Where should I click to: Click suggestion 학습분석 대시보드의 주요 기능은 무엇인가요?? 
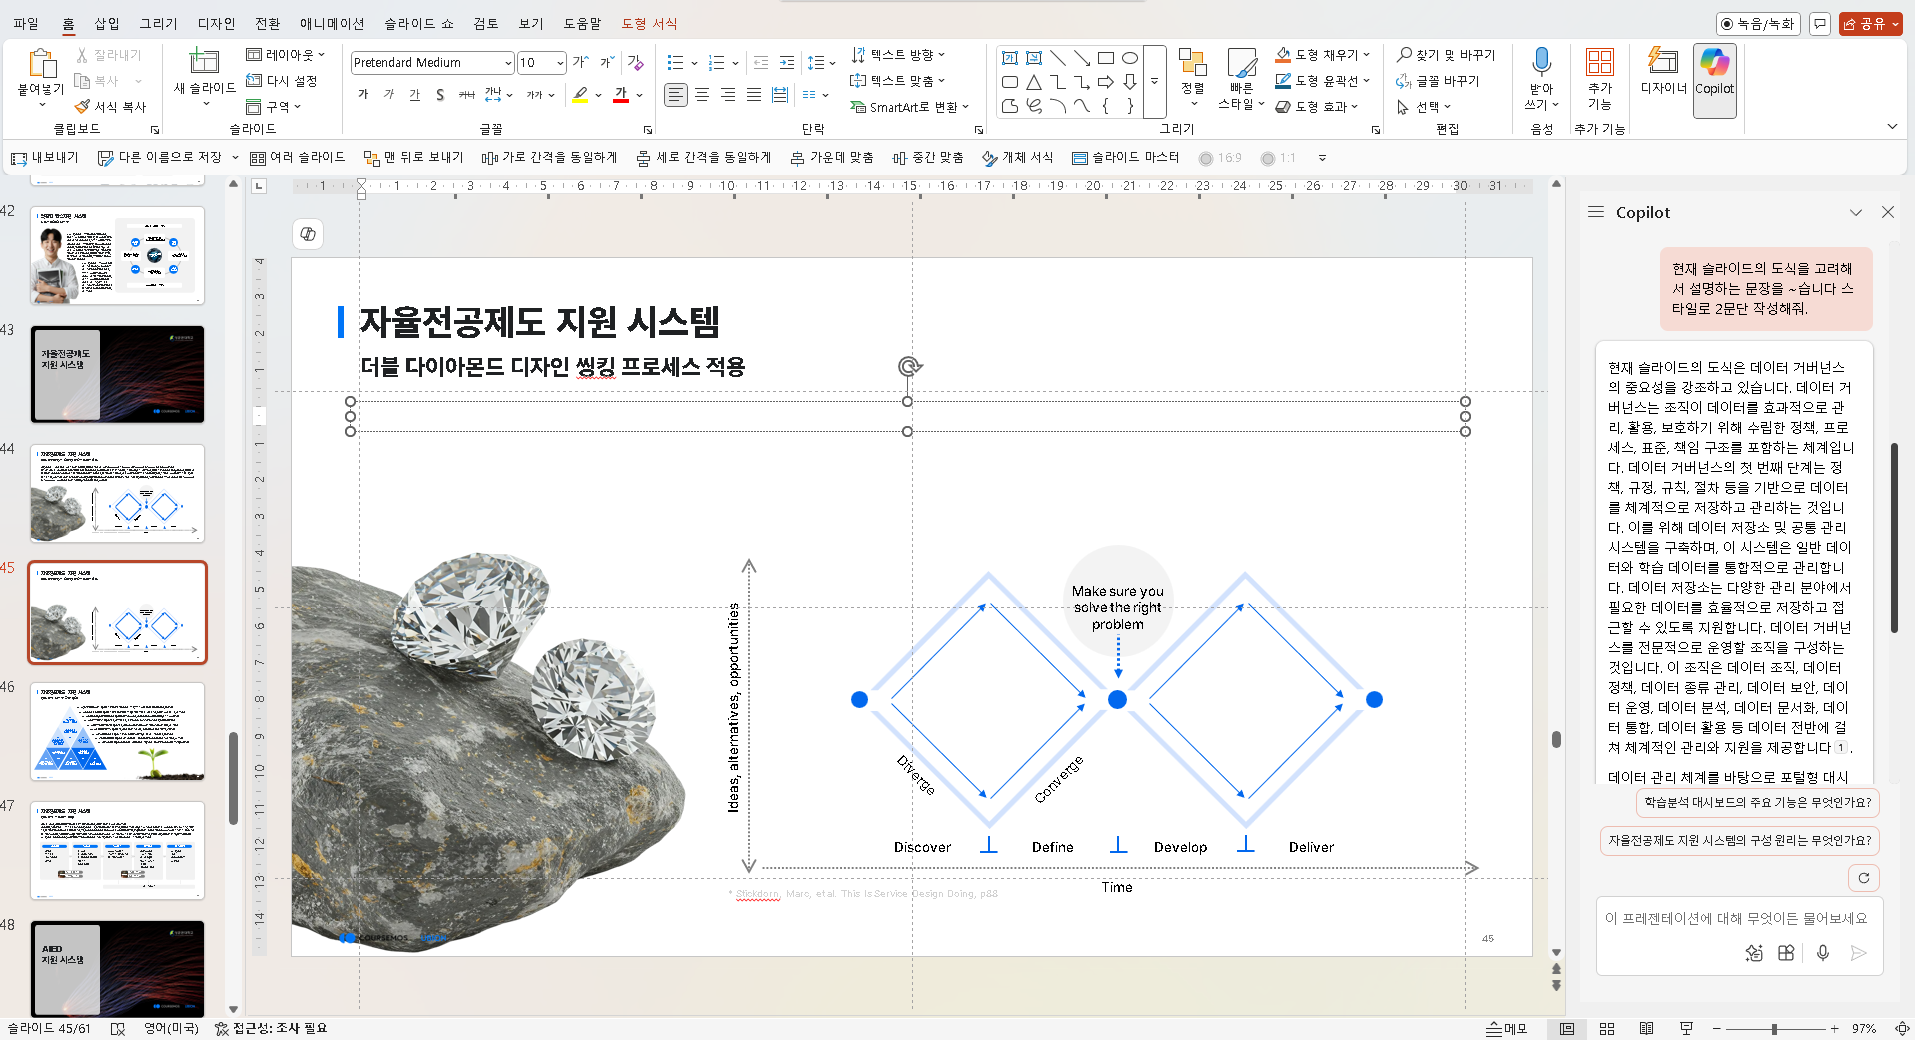click(1757, 802)
